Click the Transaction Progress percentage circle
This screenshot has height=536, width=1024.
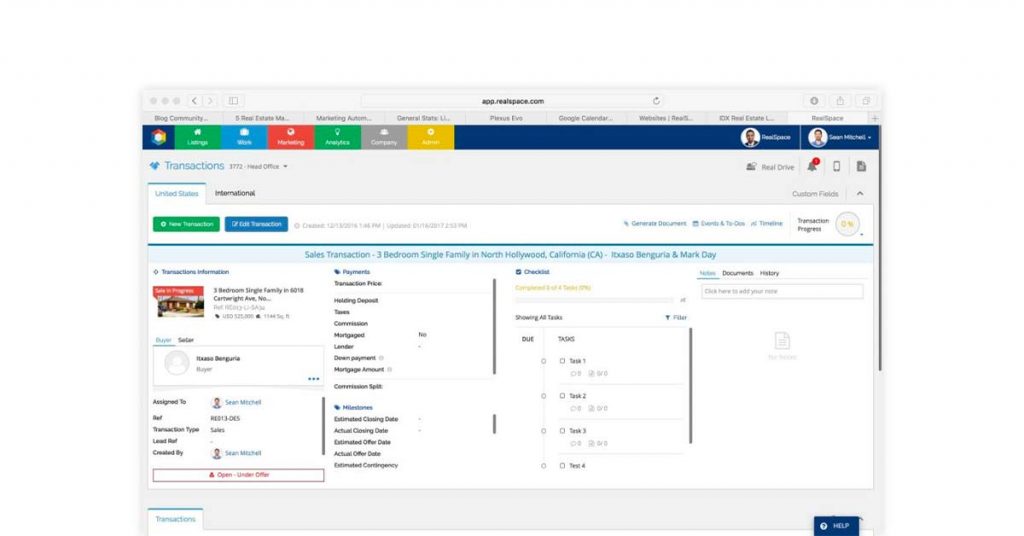(x=847, y=224)
